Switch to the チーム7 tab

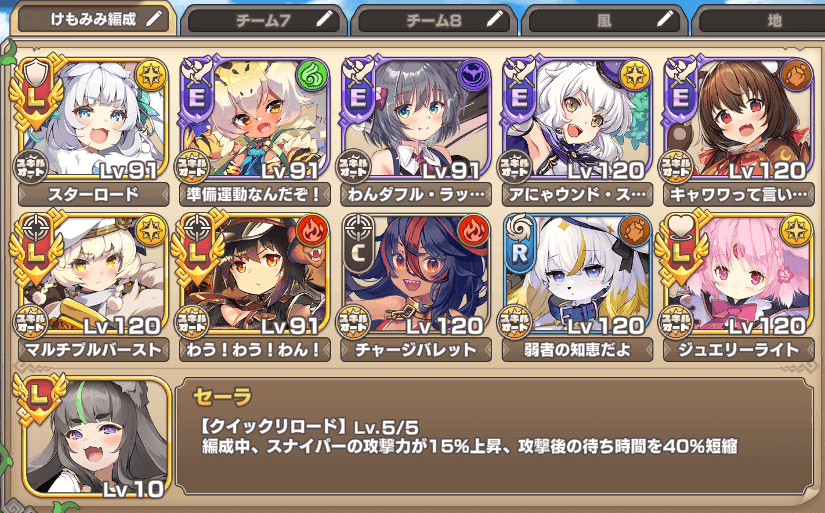[x=263, y=21]
